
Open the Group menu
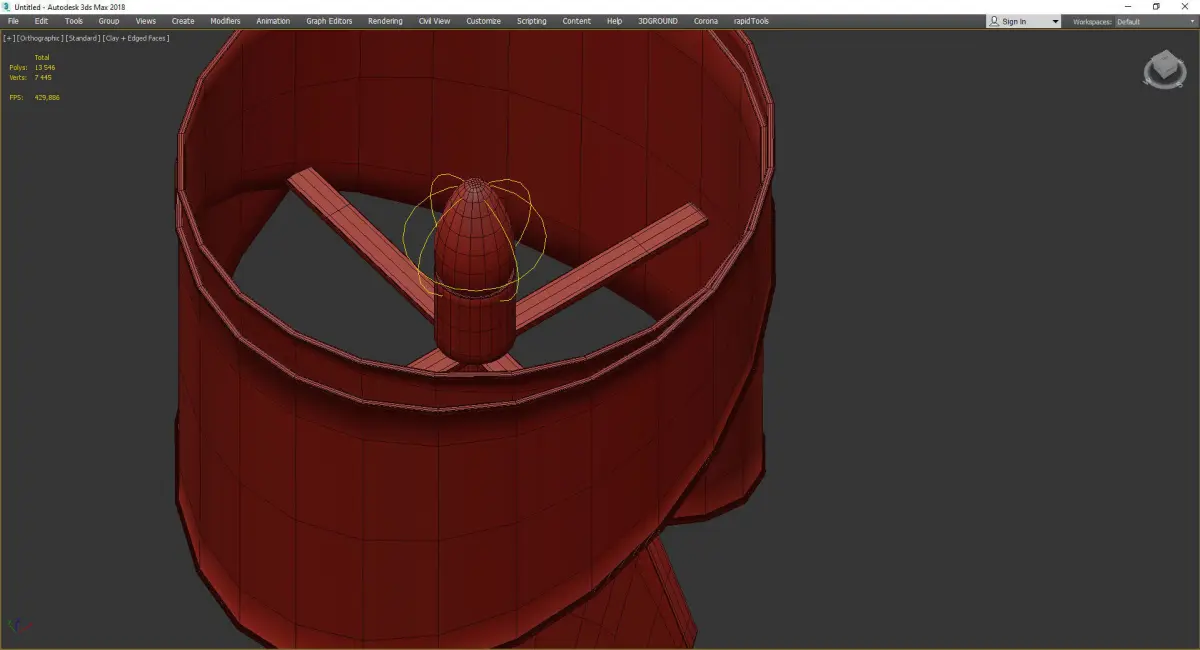coord(108,21)
